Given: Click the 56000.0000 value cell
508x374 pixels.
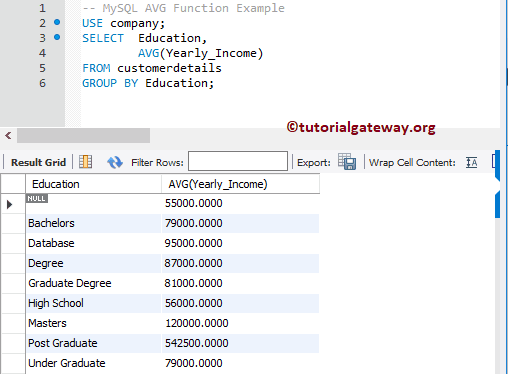Looking at the screenshot, I should [x=240, y=303].
